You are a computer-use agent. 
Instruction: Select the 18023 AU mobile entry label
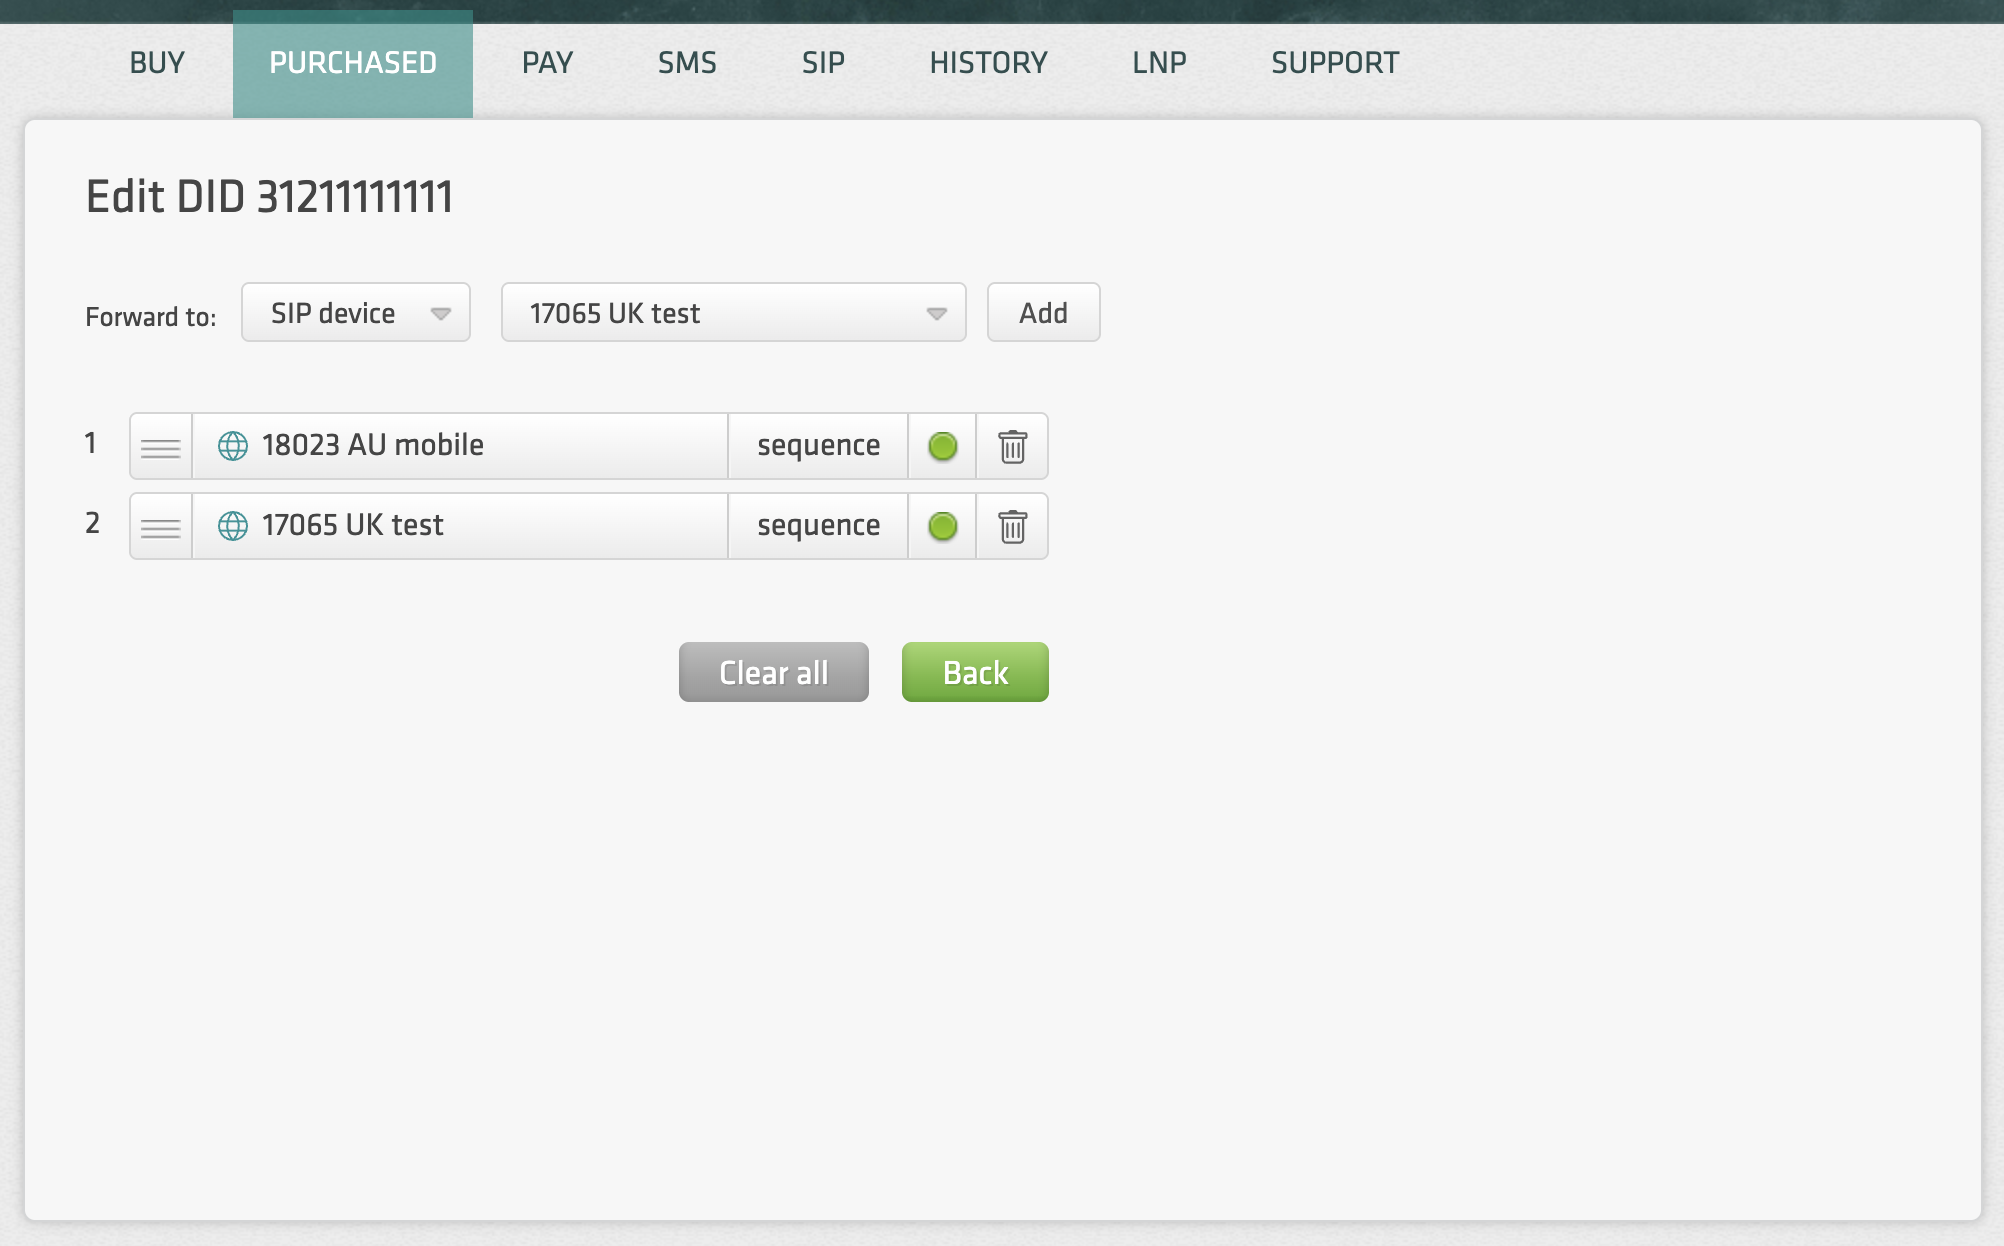tap(373, 445)
